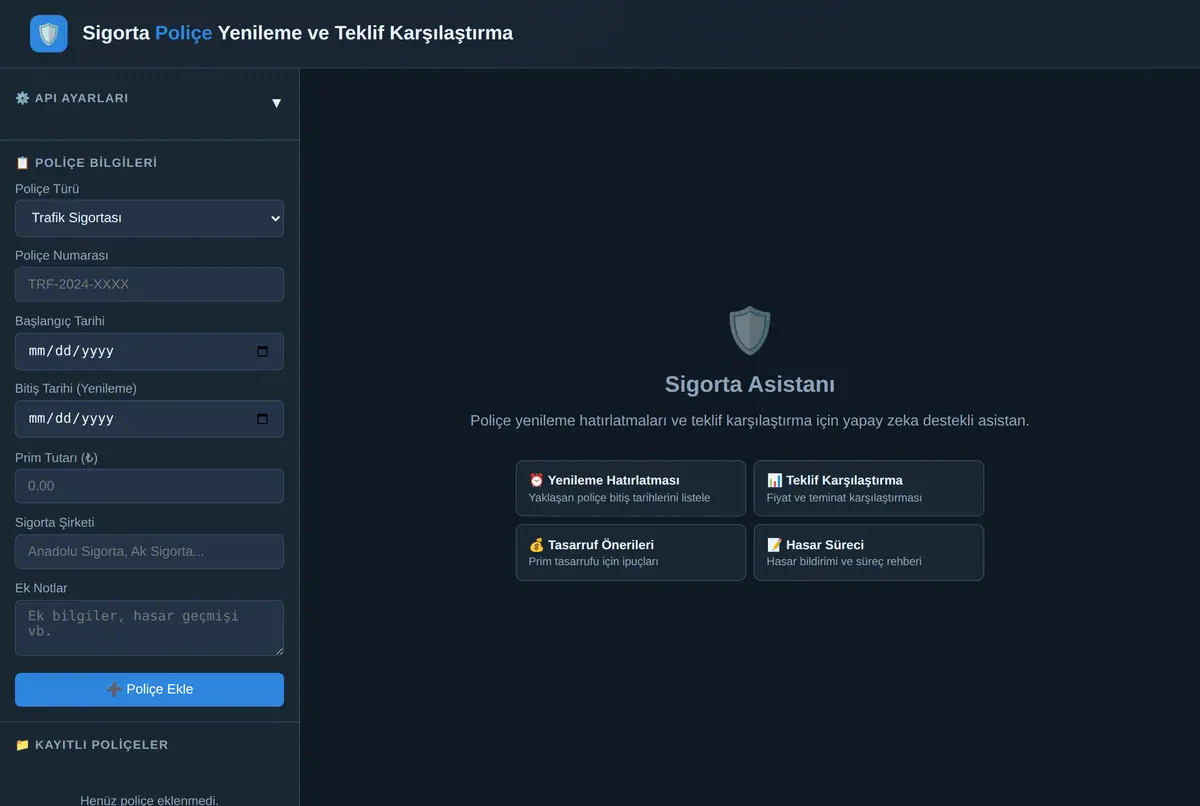Focus the Başlangıç Tarihi date field
This screenshot has height=806, width=1200.
tap(149, 351)
